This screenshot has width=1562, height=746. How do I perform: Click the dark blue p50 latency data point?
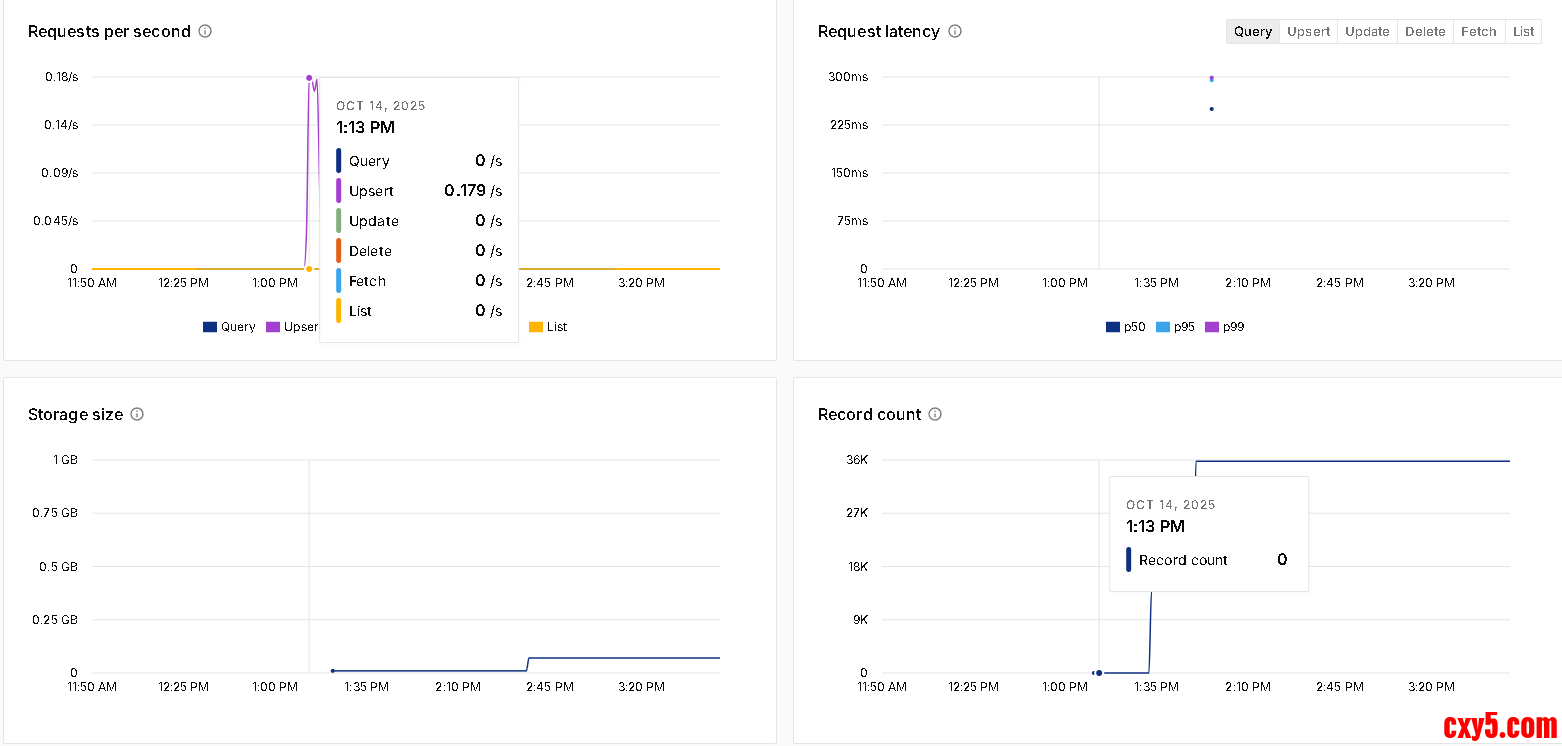[x=1211, y=109]
